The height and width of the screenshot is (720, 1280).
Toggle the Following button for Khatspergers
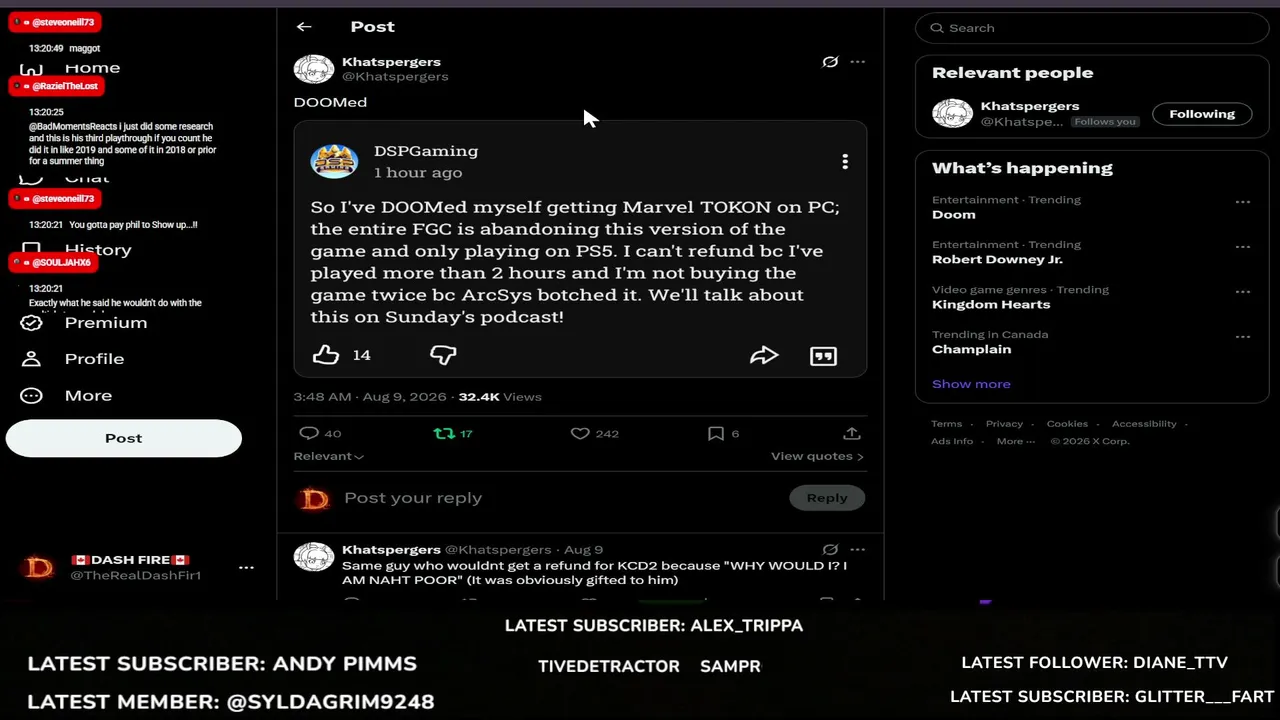pos(1202,114)
